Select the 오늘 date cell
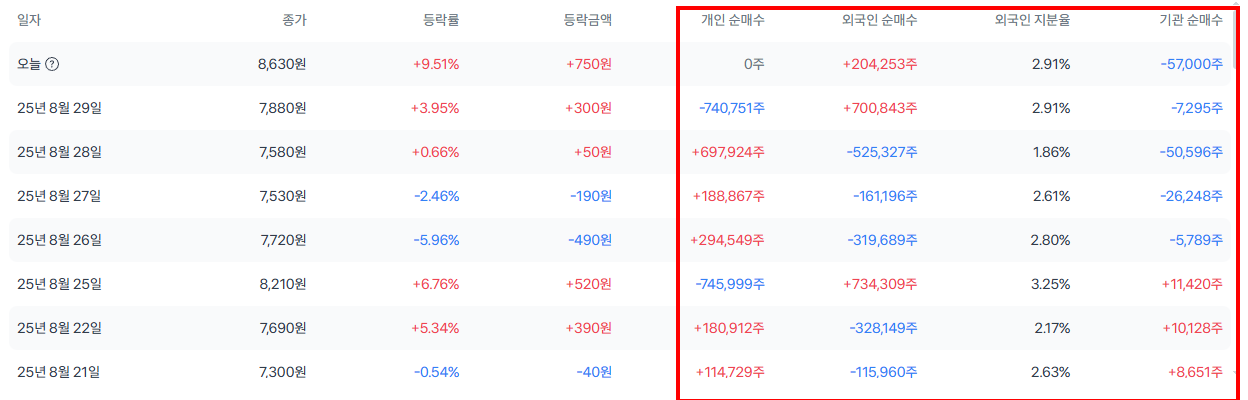 [x=28, y=64]
